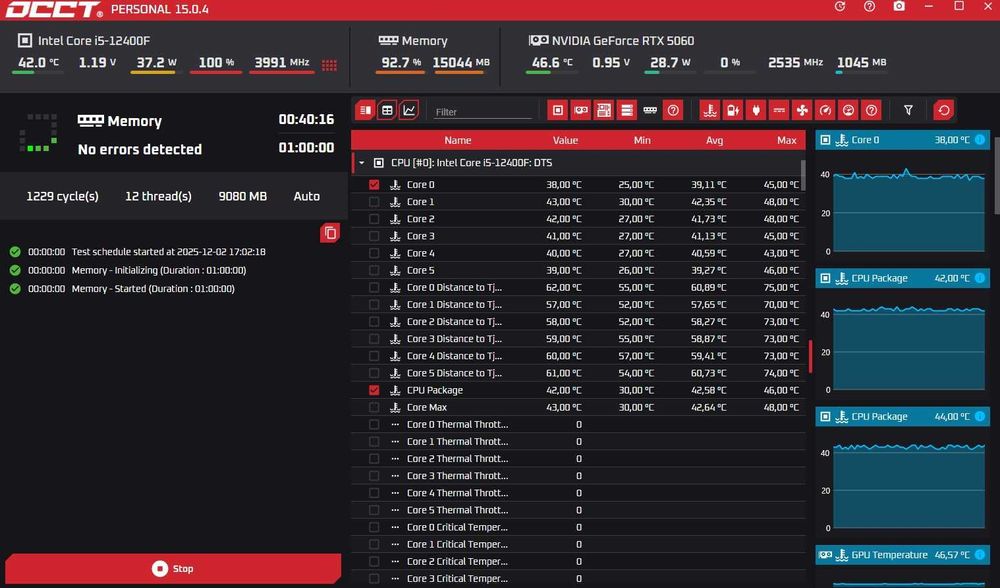Sort table by Value column
1000x588 pixels.
coord(565,140)
